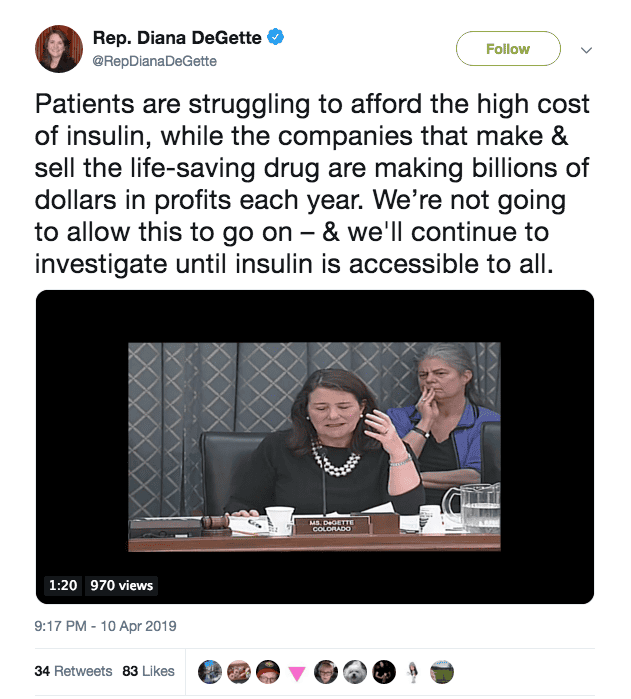The width and height of the screenshot is (631, 699).
Task: View the 34 Retweets list
Action: [74, 671]
